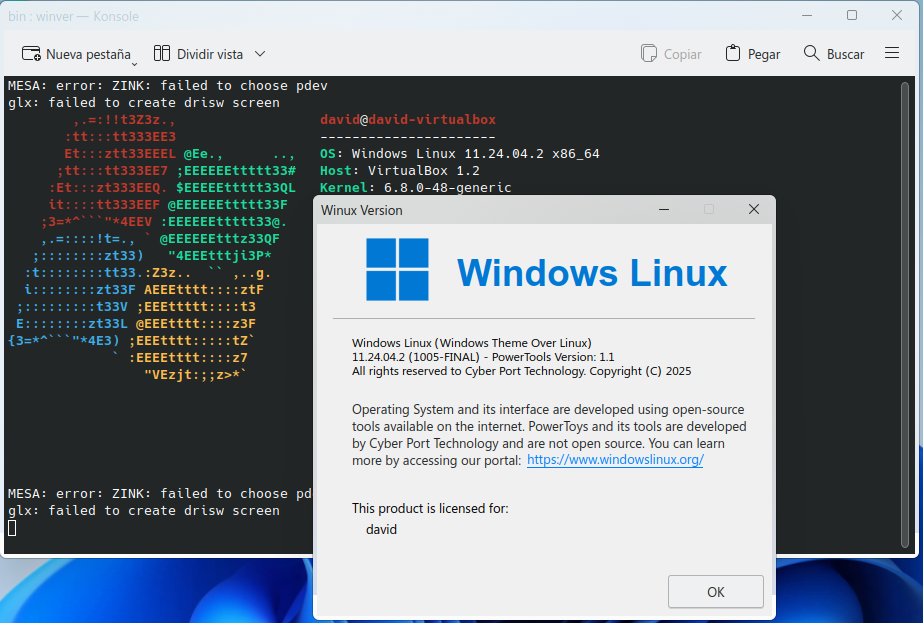Click the terminal's vertical scrollbar
Viewport: 923px width, 623px height.
coord(913,300)
